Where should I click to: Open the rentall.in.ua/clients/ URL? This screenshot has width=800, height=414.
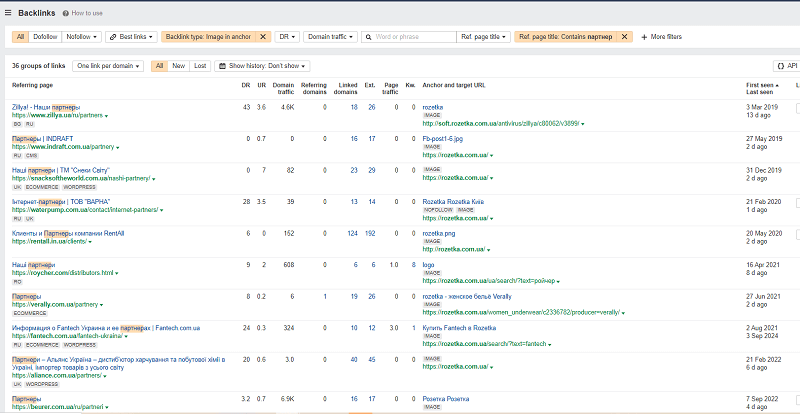click(49, 241)
